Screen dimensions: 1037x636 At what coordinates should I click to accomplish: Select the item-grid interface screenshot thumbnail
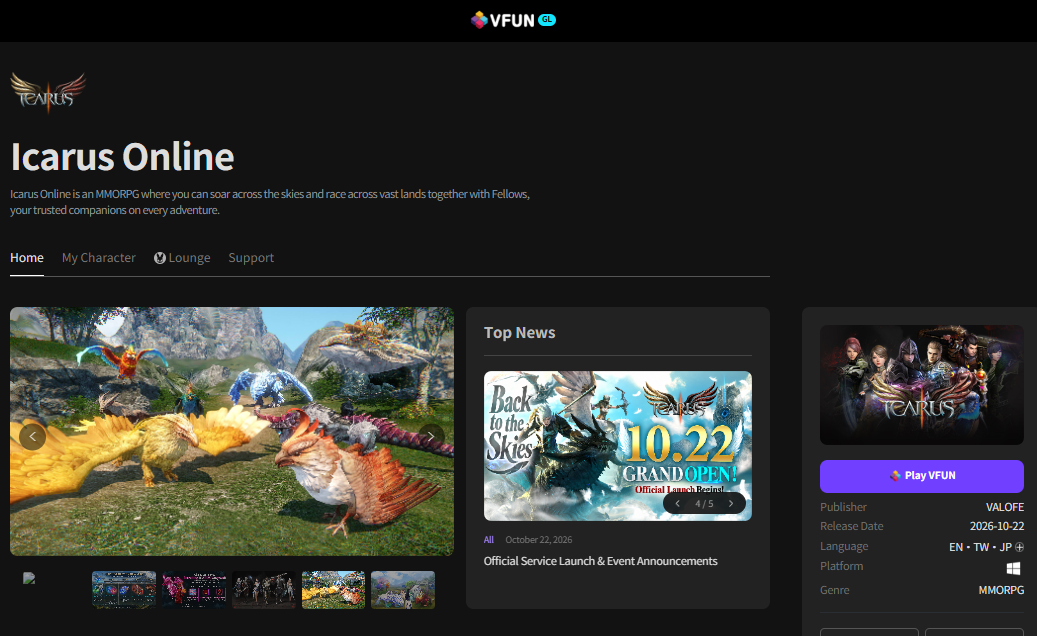(x=124, y=590)
